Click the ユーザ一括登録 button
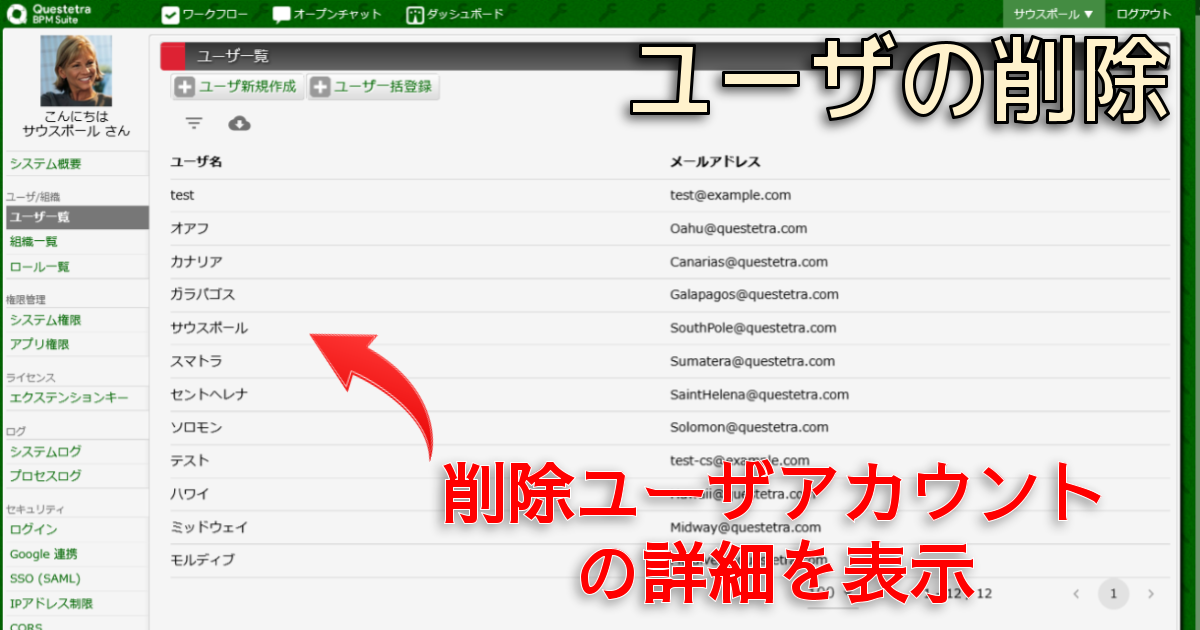Screen dimensions: 1200x630 click(373, 87)
